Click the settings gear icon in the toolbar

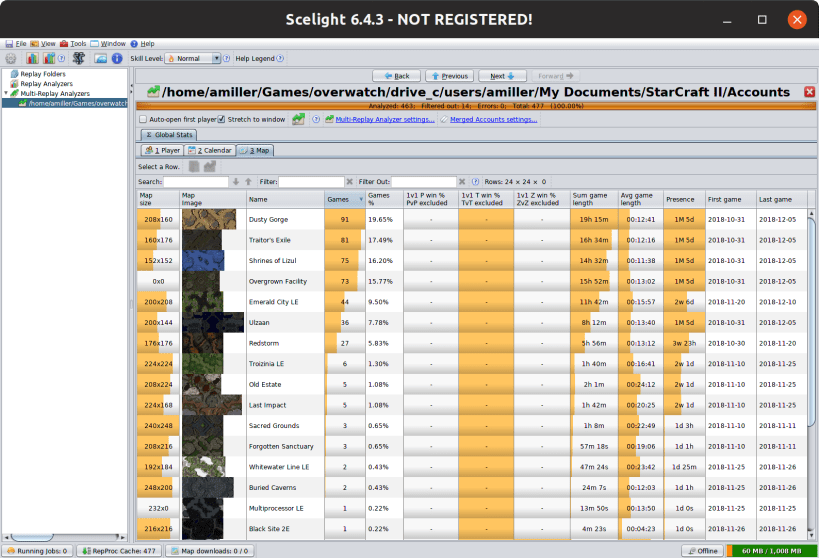[x=10, y=59]
